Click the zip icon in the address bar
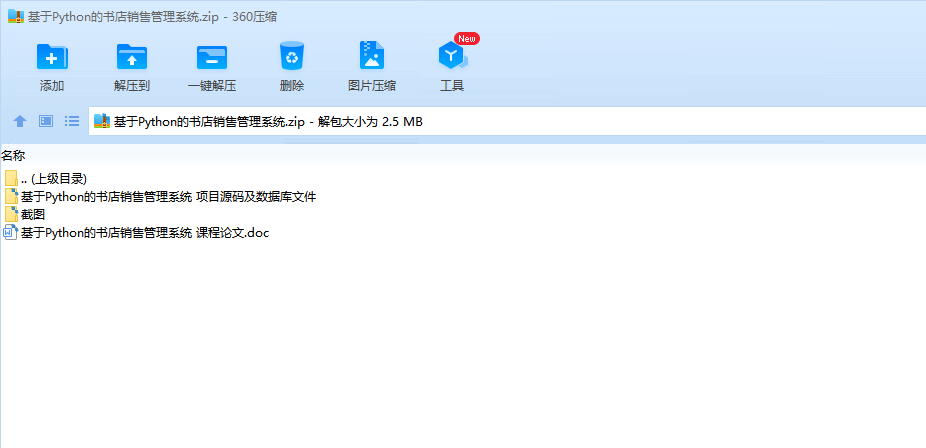Image resolution: width=926 pixels, height=448 pixels. (102, 121)
